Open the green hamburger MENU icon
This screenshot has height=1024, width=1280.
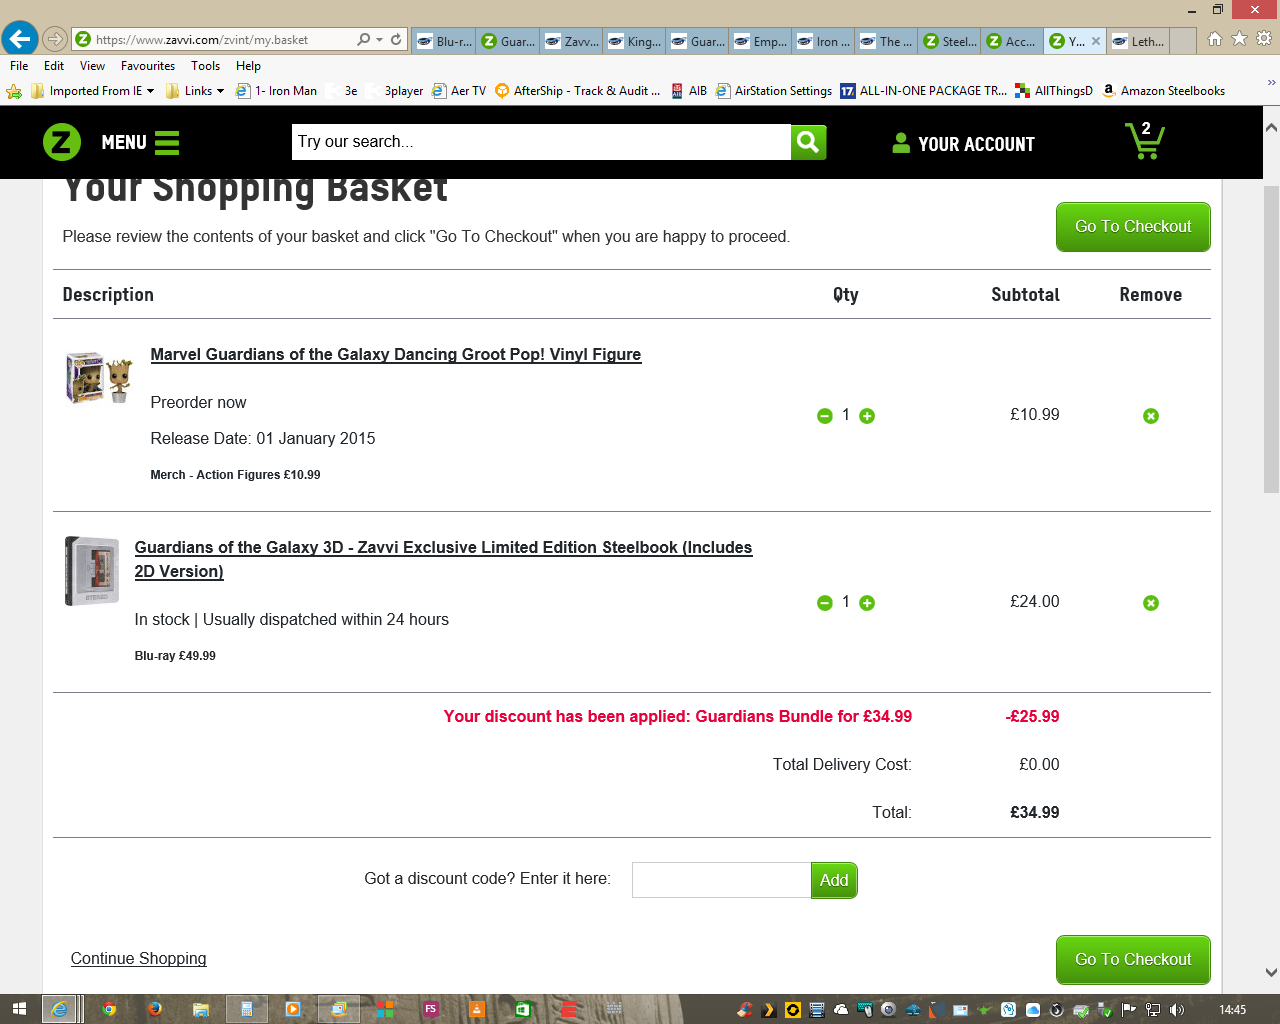point(167,143)
